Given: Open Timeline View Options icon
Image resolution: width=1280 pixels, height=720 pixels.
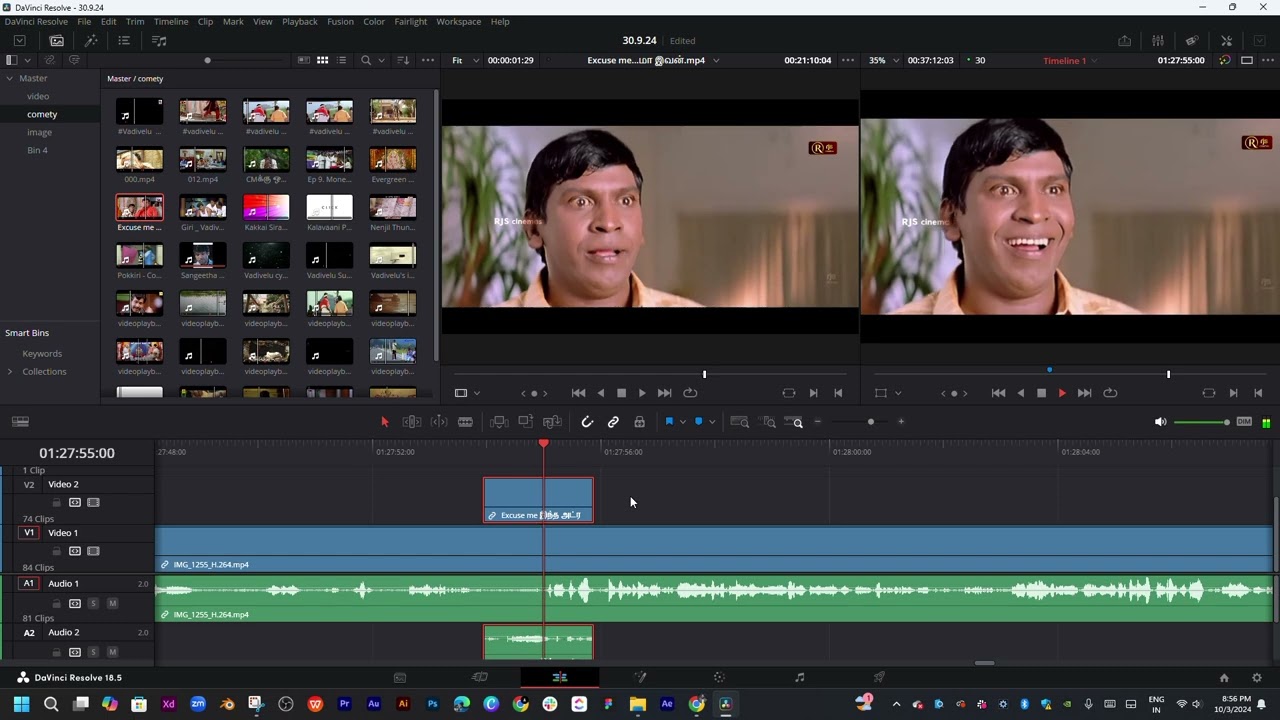Looking at the screenshot, I should (20, 422).
